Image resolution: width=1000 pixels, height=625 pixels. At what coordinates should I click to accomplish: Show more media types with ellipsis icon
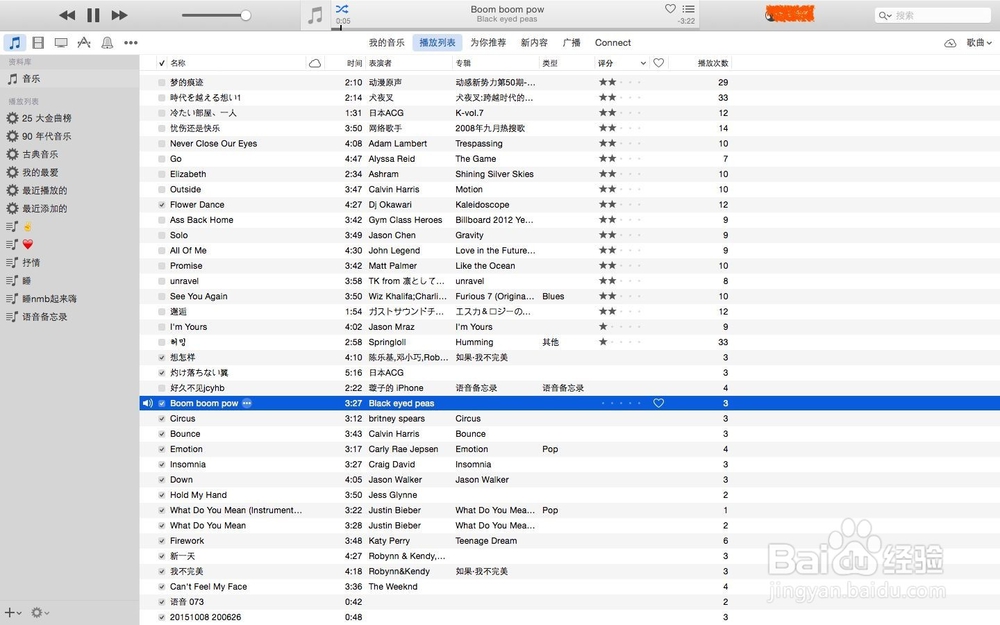coord(131,43)
